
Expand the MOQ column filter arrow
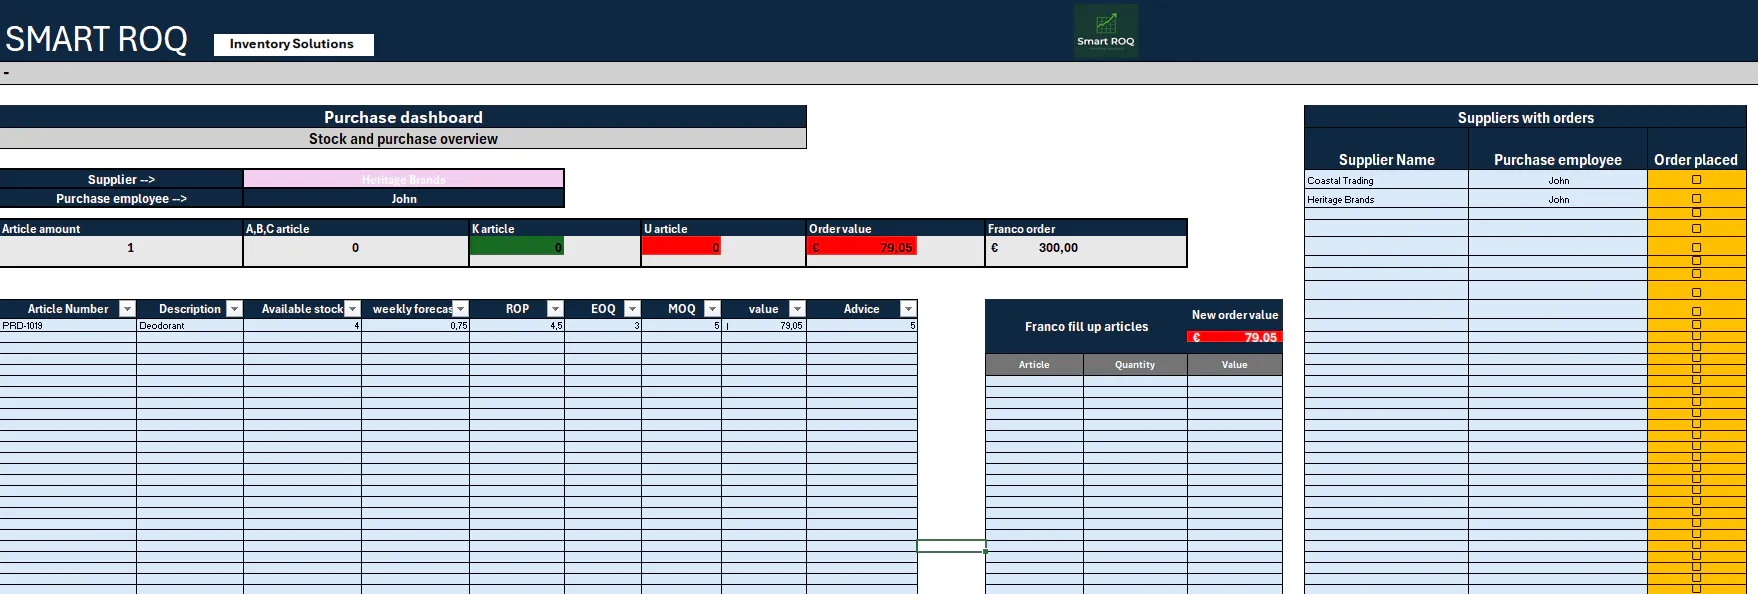point(712,309)
